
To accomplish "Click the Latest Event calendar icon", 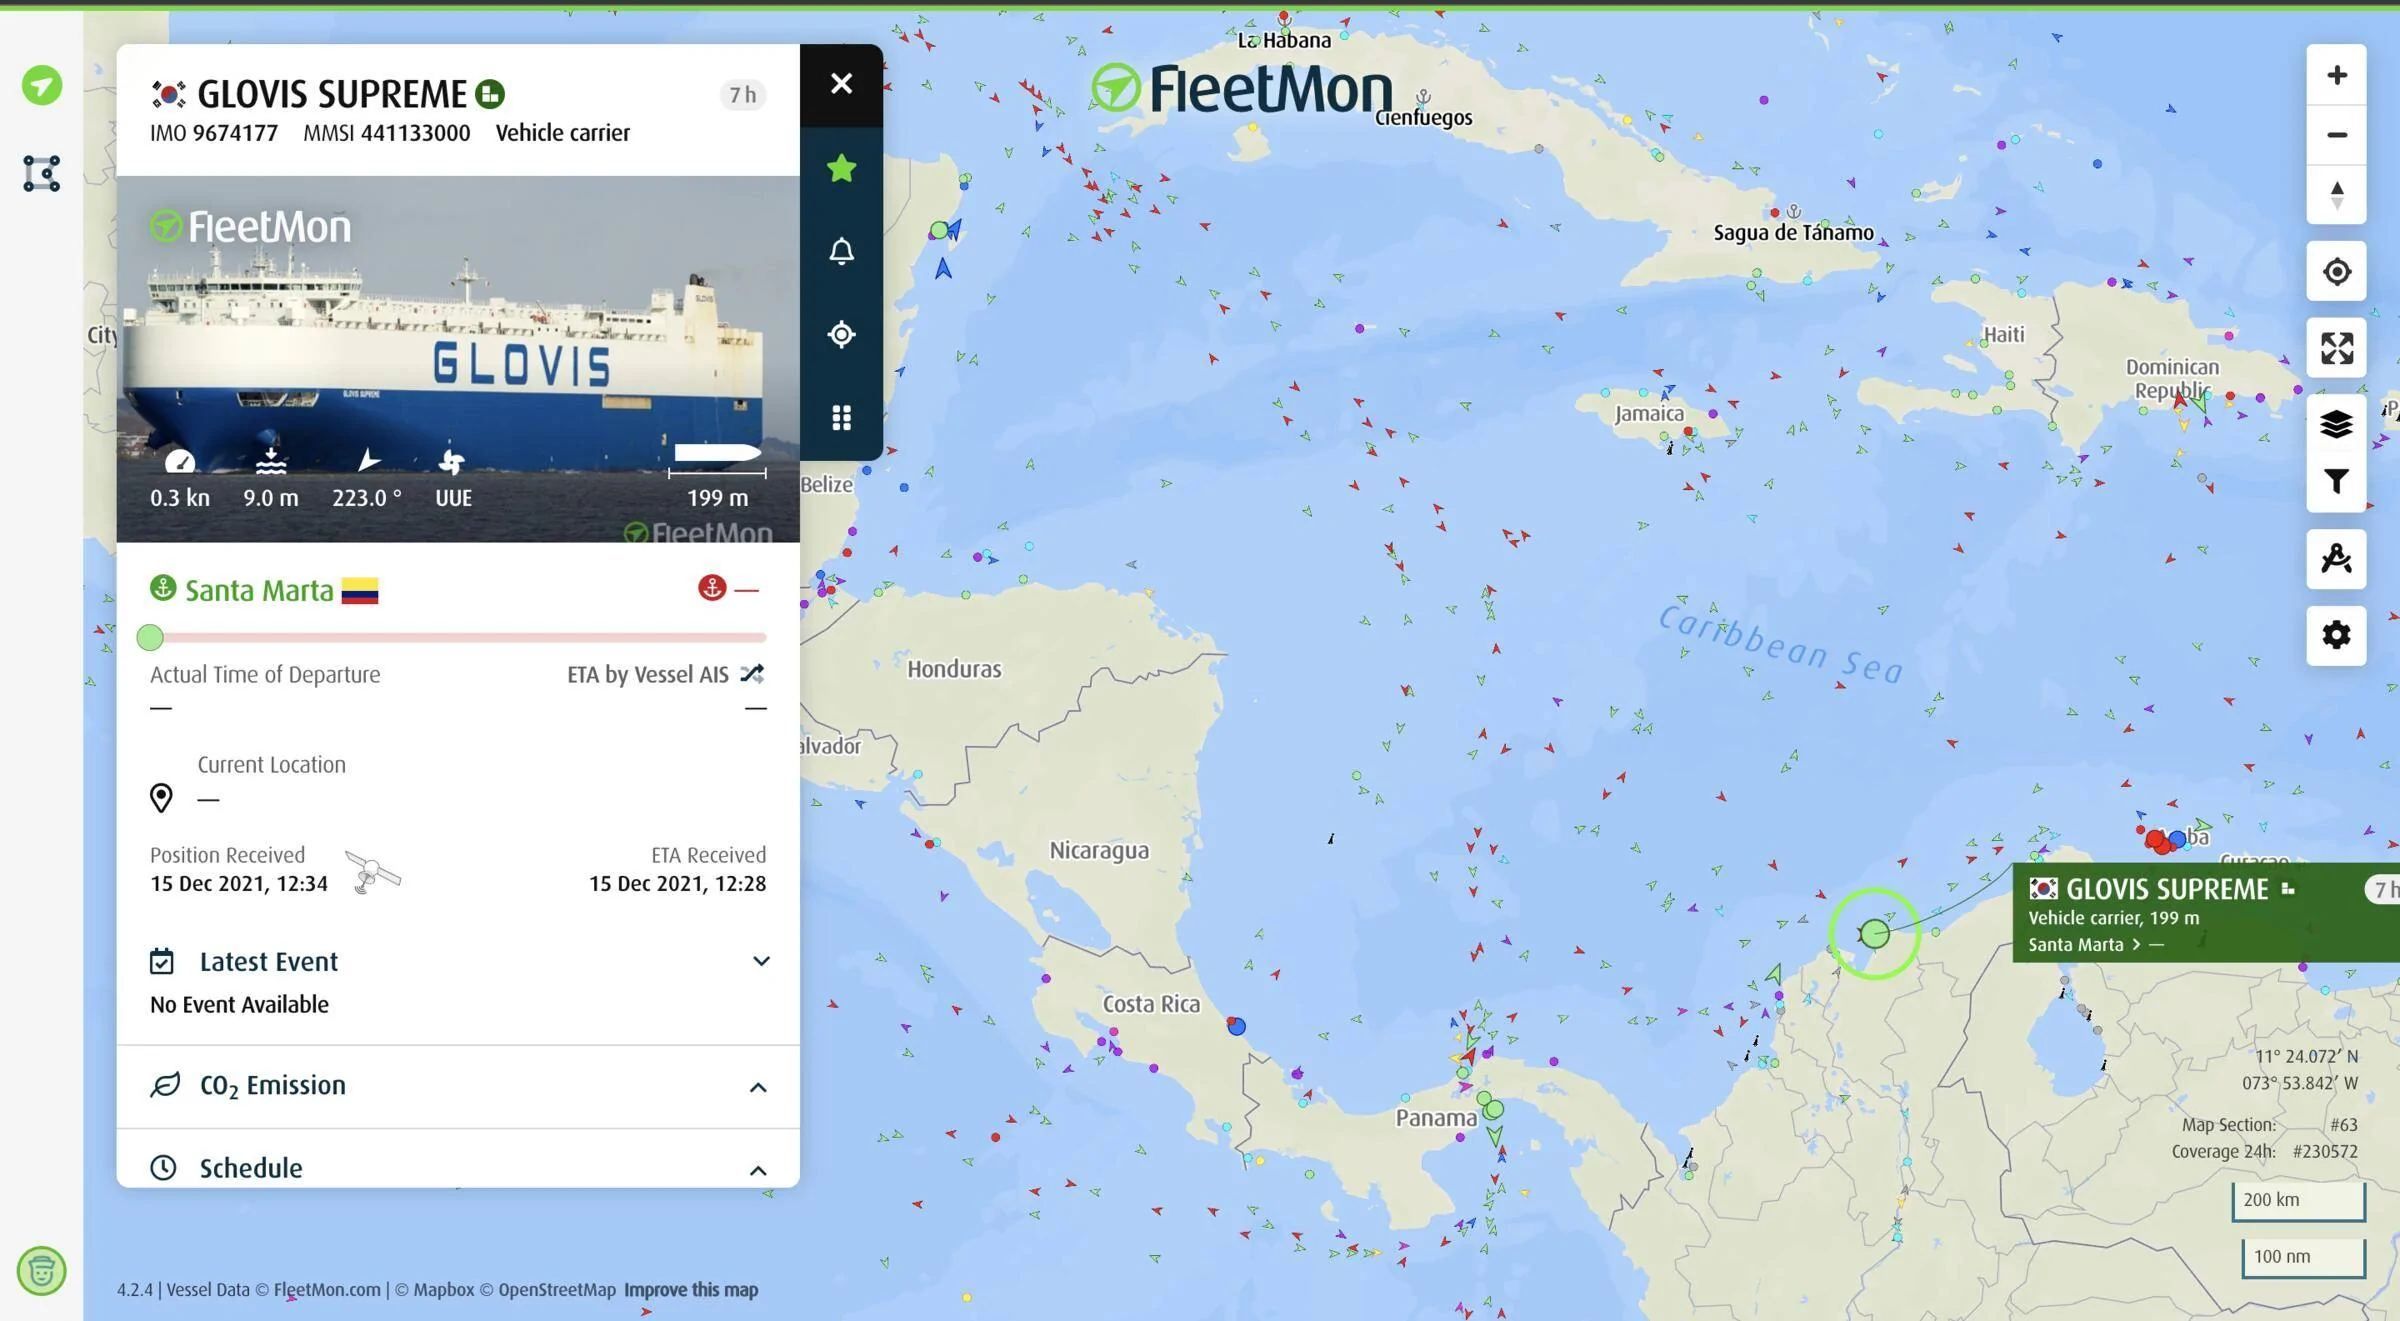I will click(x=162, y=962).
